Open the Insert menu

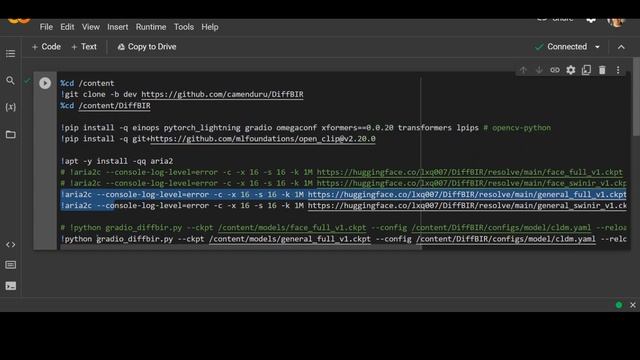(118, 27)
